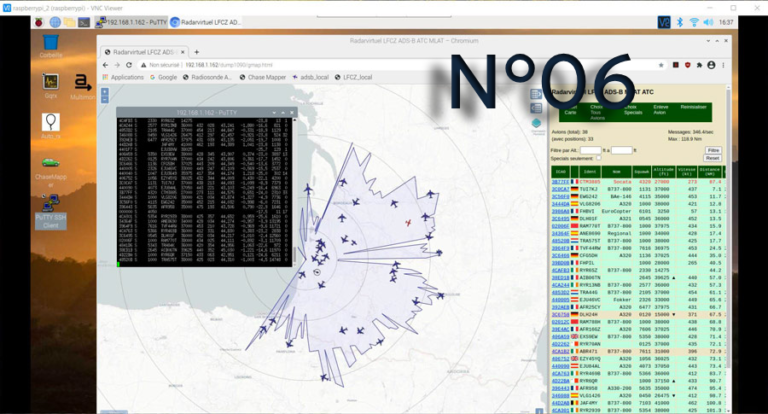Open a new Chromium tab
This screenshot has height=414, width=768.
[x=196, y=52]
